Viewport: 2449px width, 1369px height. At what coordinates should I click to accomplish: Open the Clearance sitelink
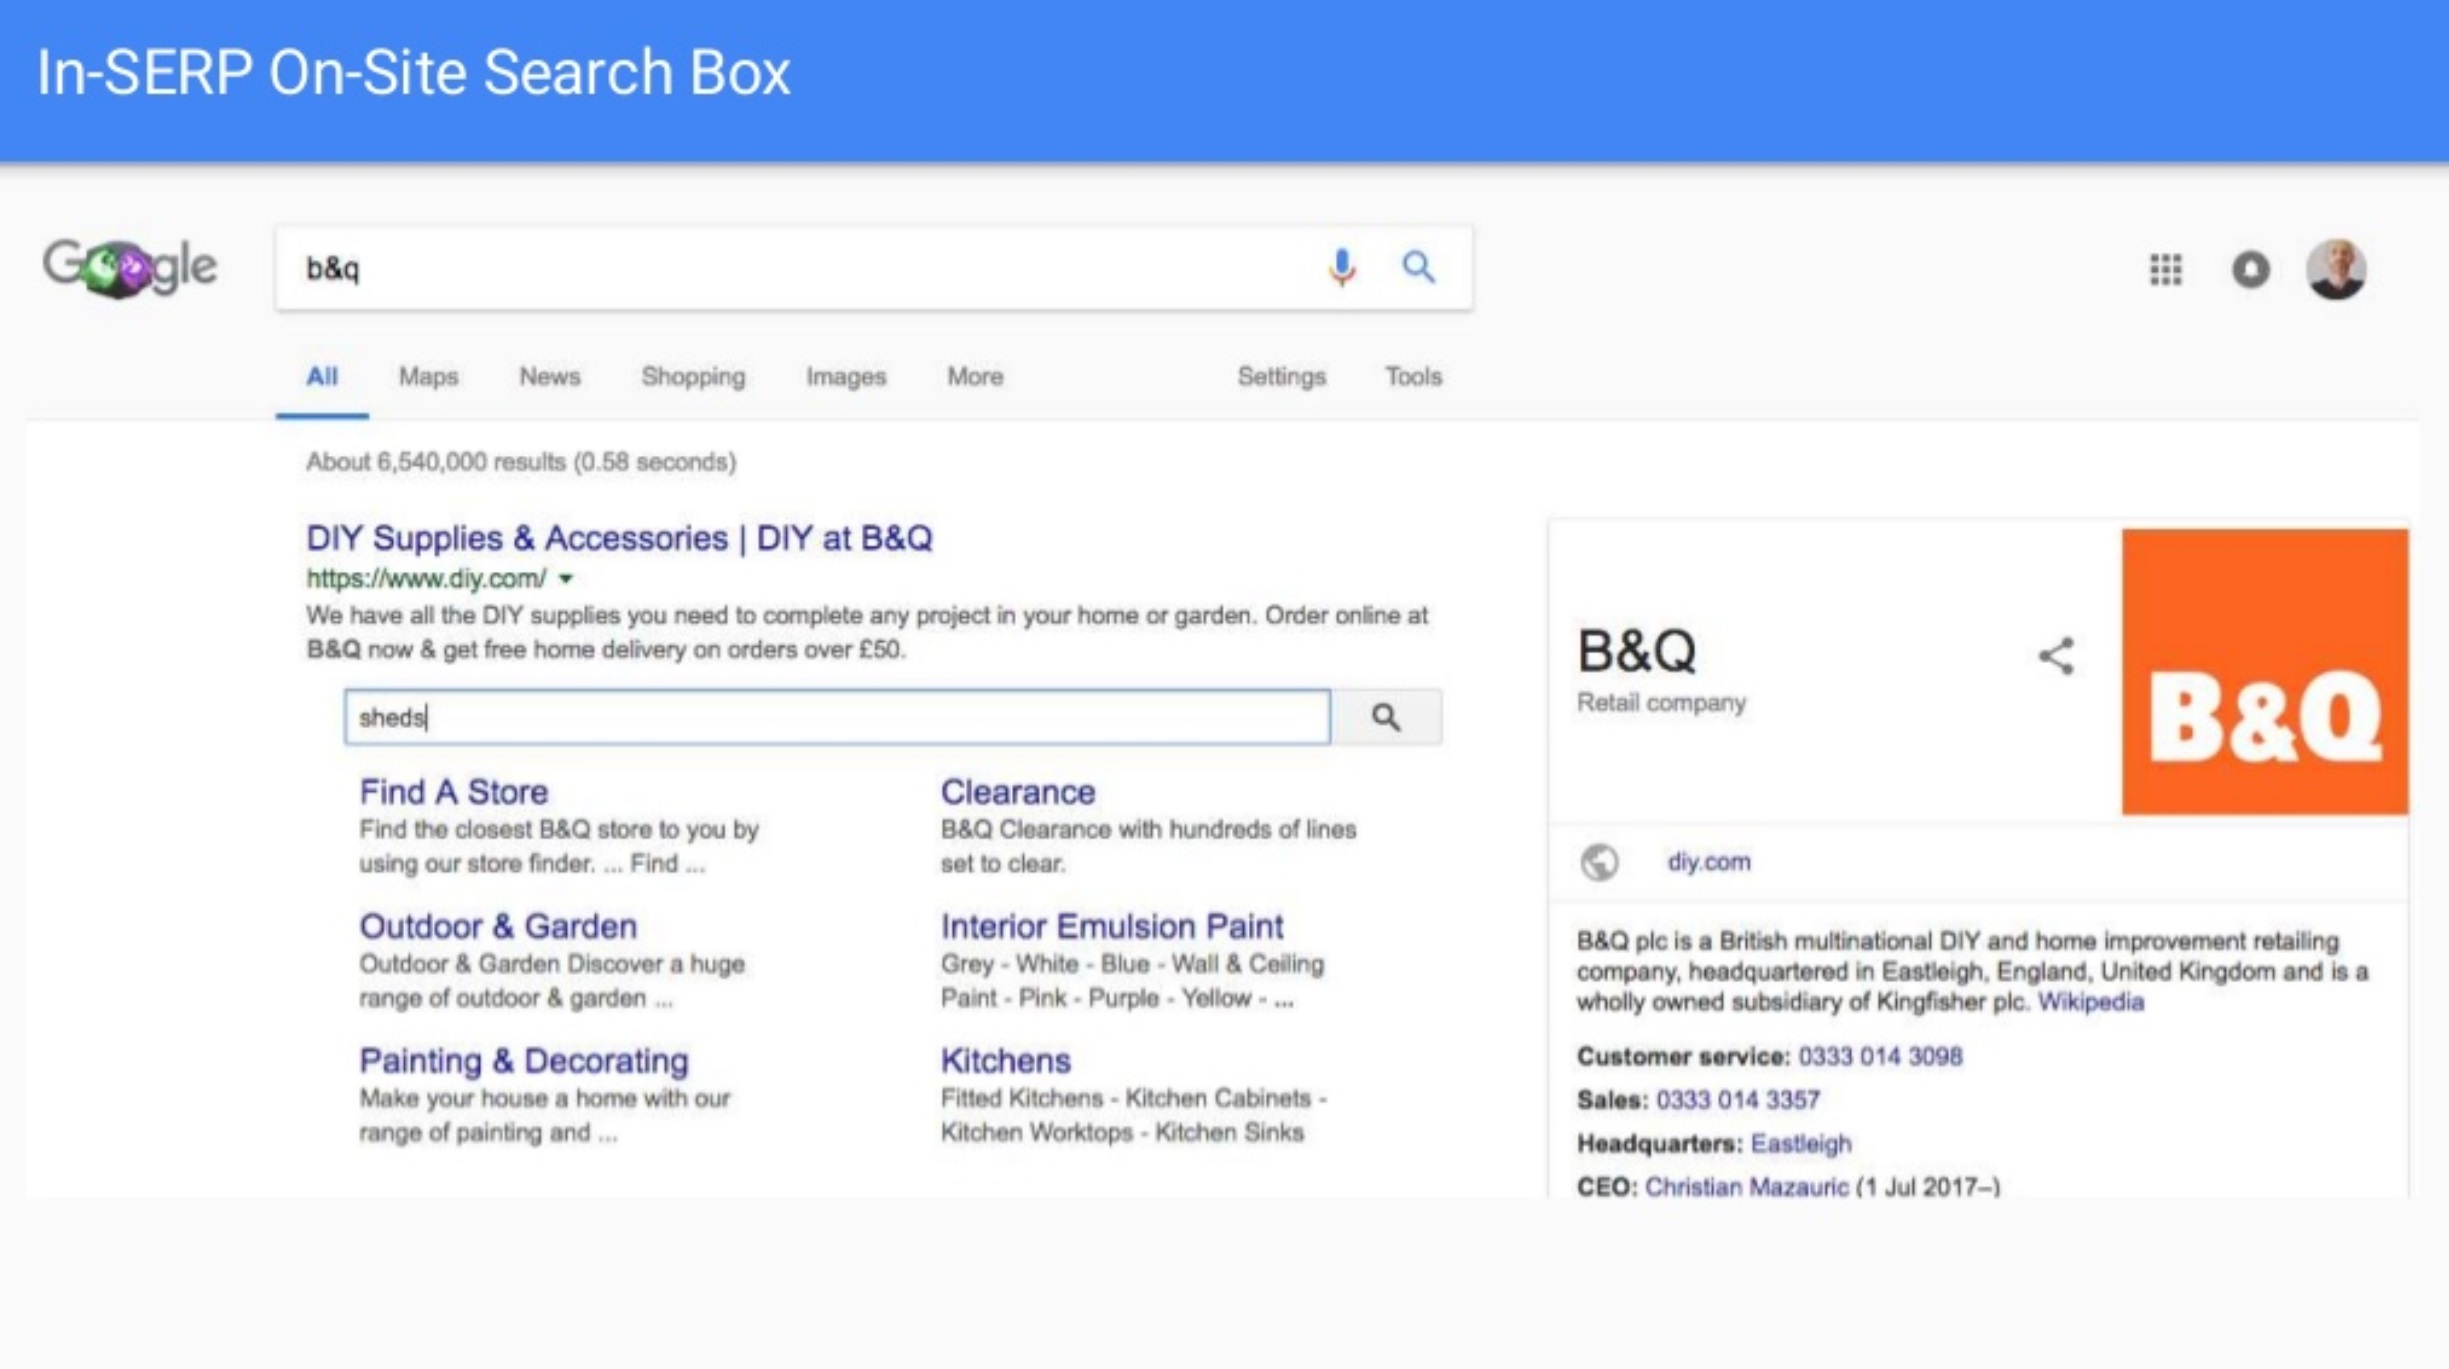tap(1017, 792)
